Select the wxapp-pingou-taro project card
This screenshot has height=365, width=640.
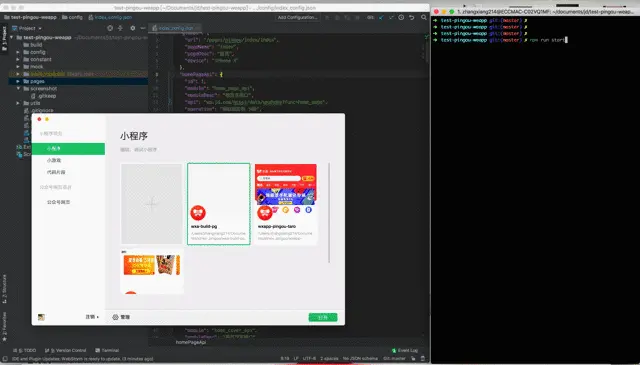[286, 204]
